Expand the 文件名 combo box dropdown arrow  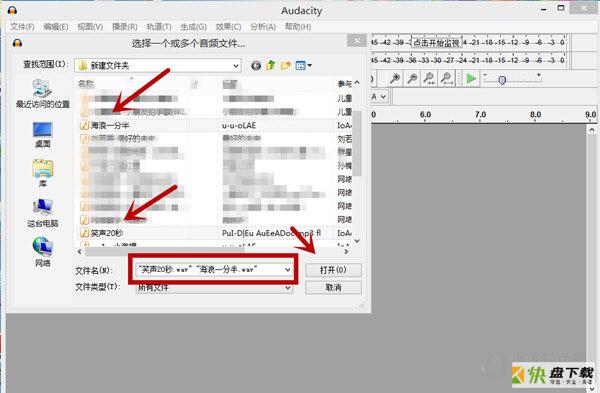pyautogui.click(x=288, y=270)
